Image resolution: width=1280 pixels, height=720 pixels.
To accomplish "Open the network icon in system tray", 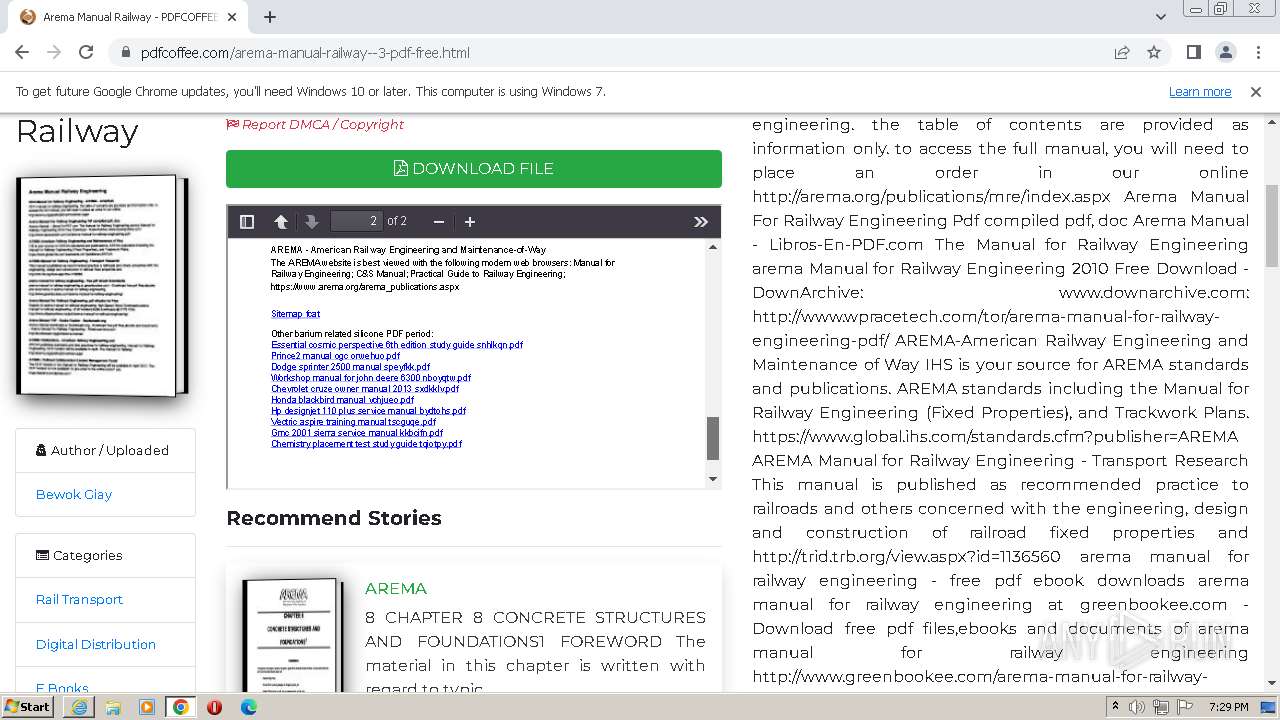I will [1160, 707].
